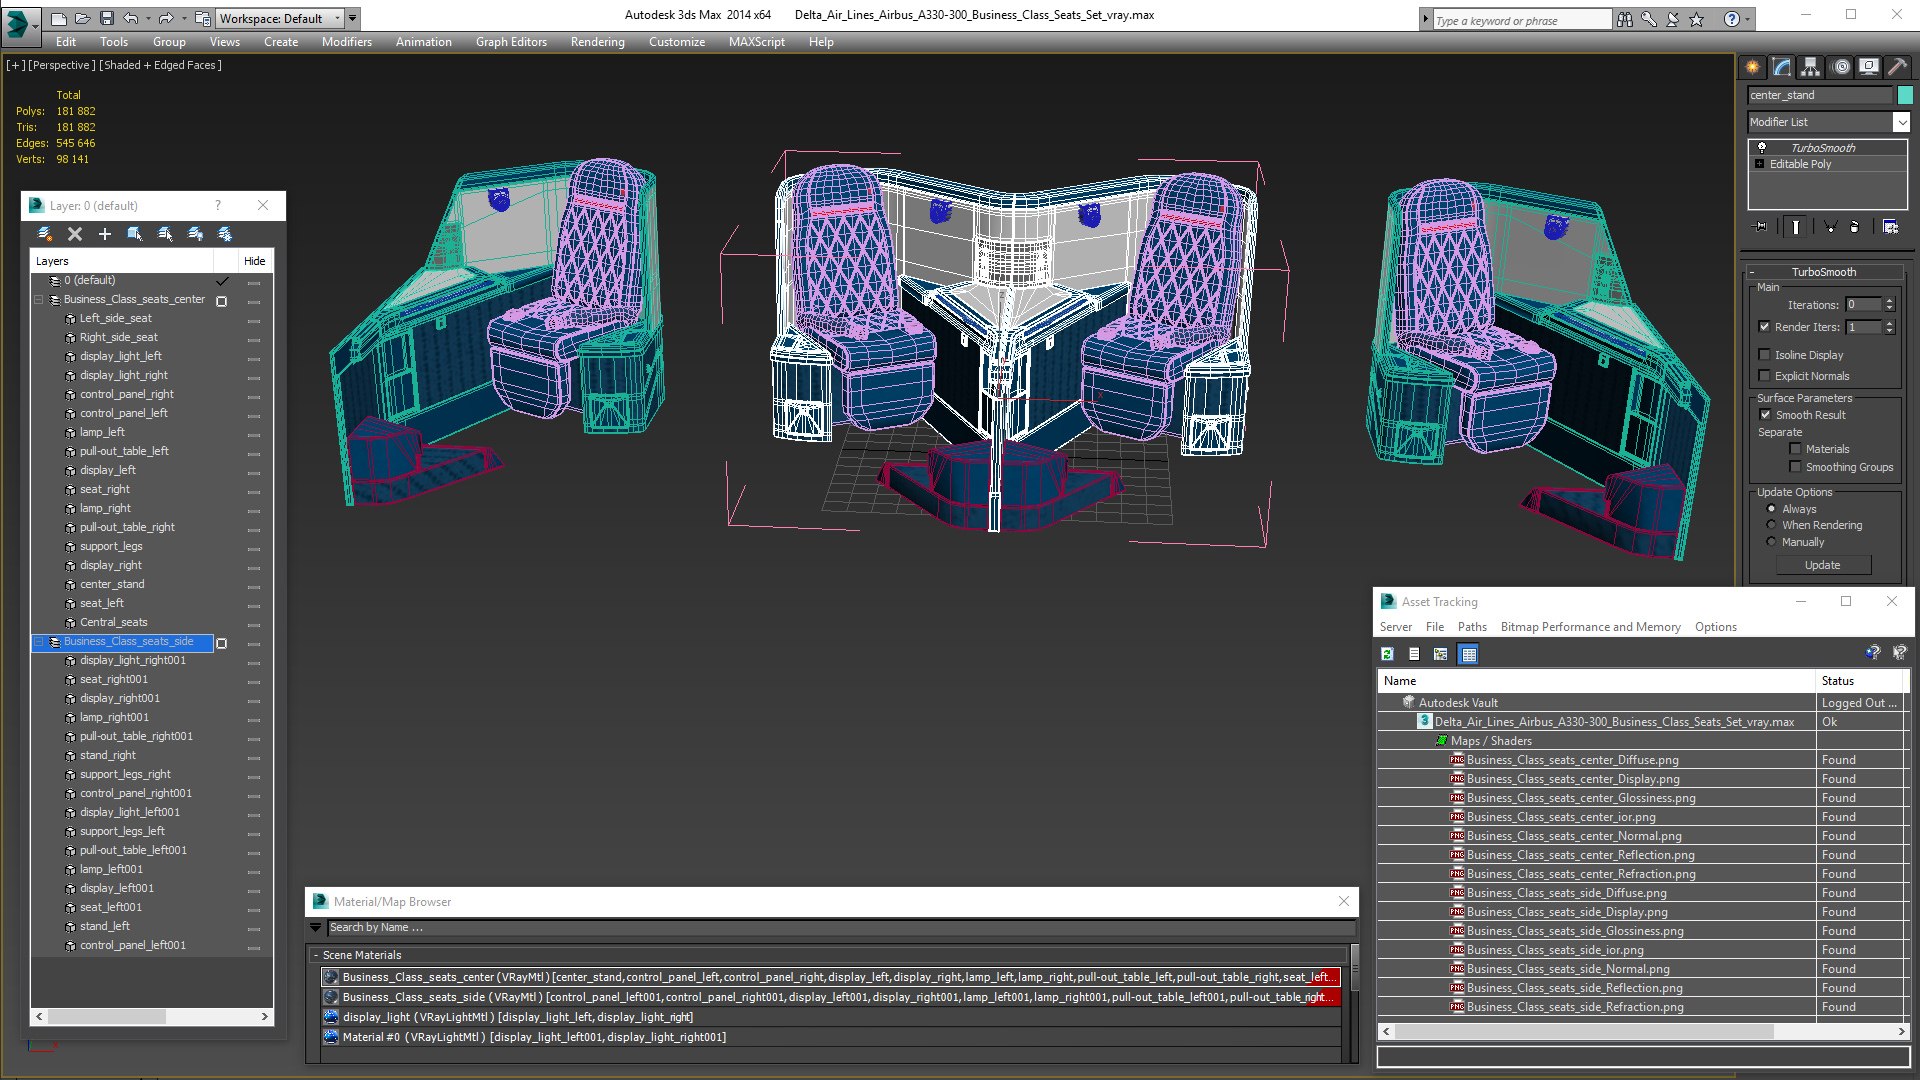Open Configure Modifier Sets icon

[x=1890, y=227]
